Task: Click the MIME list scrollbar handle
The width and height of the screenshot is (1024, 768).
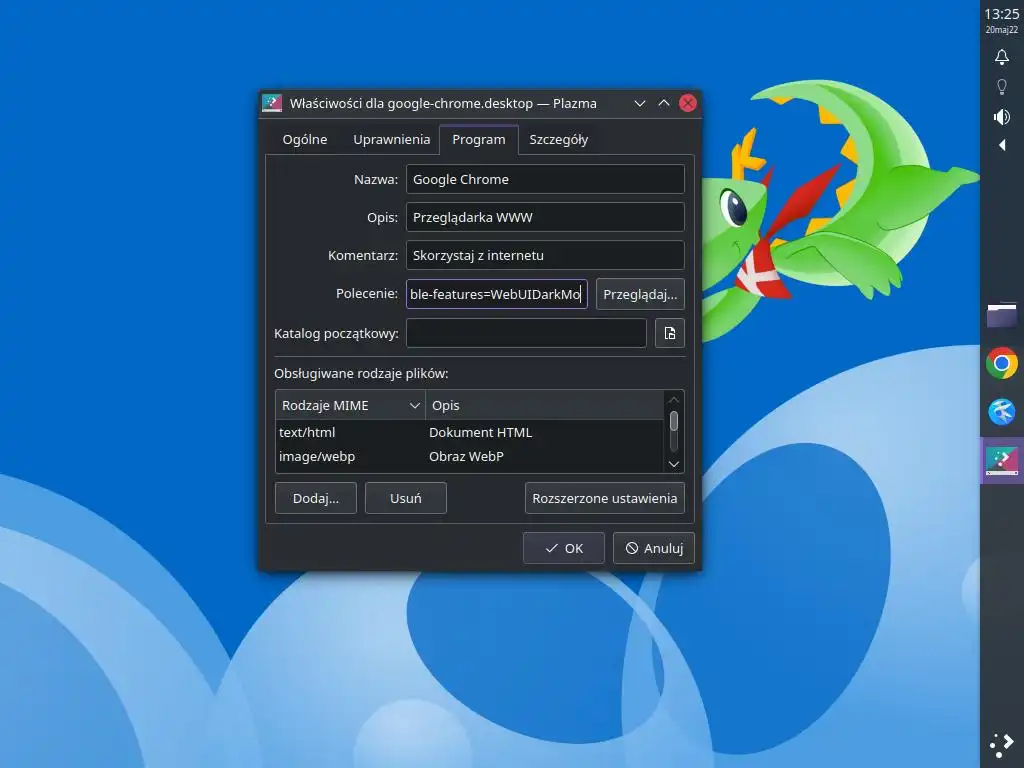Action: click(674, 422)
